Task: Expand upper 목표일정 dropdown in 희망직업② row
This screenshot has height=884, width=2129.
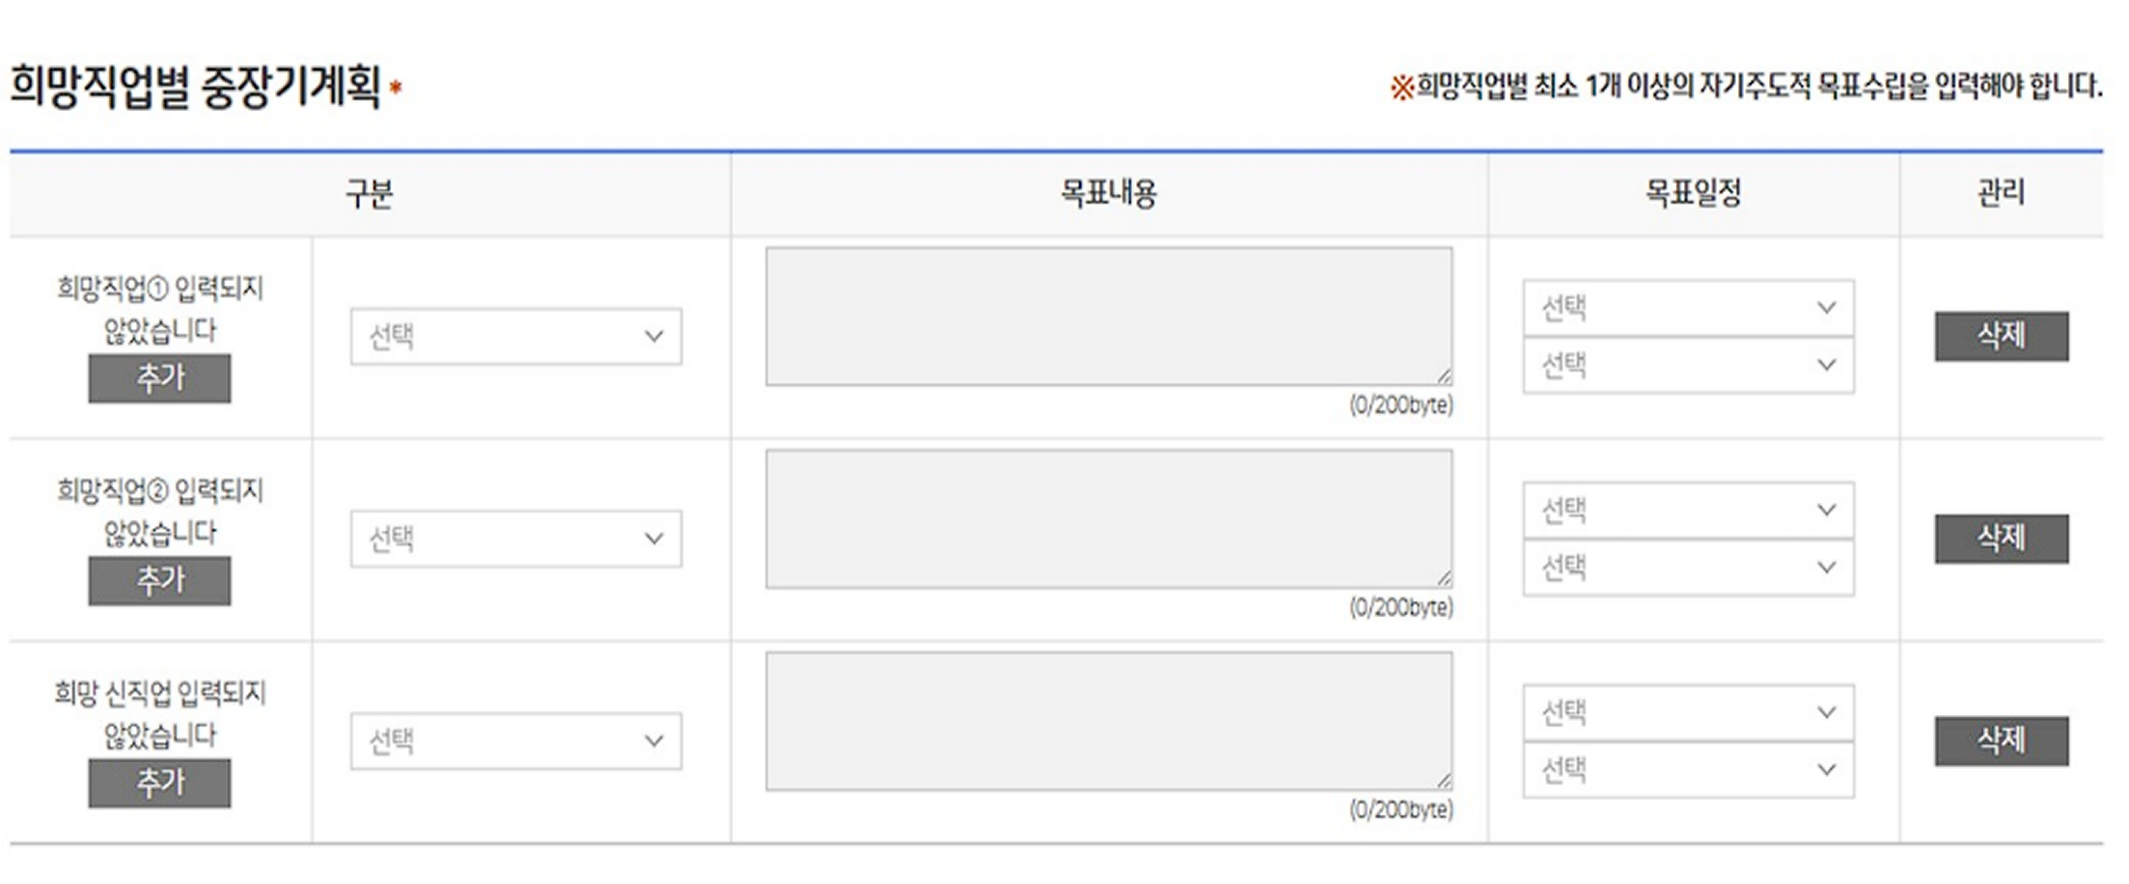Action: (1687, 510)
